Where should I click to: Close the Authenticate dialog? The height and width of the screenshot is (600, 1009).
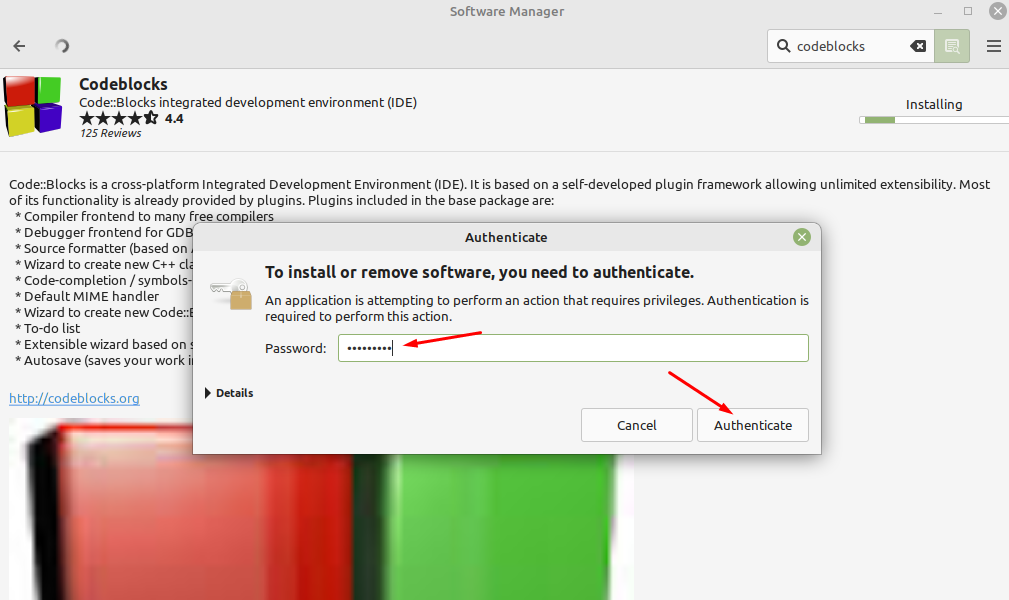click(x=802, y=237)
